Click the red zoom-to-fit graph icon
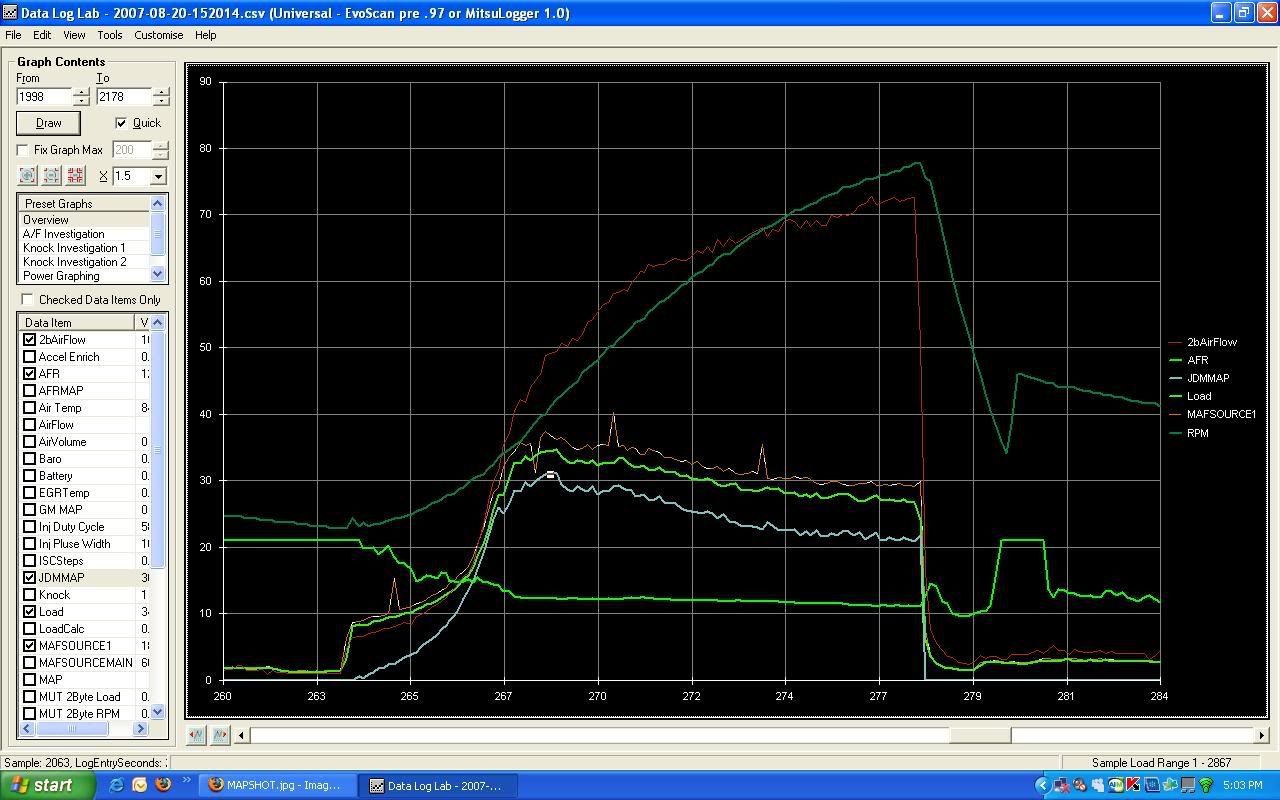The image size is (1280, 800). click(x=75, y=176)
